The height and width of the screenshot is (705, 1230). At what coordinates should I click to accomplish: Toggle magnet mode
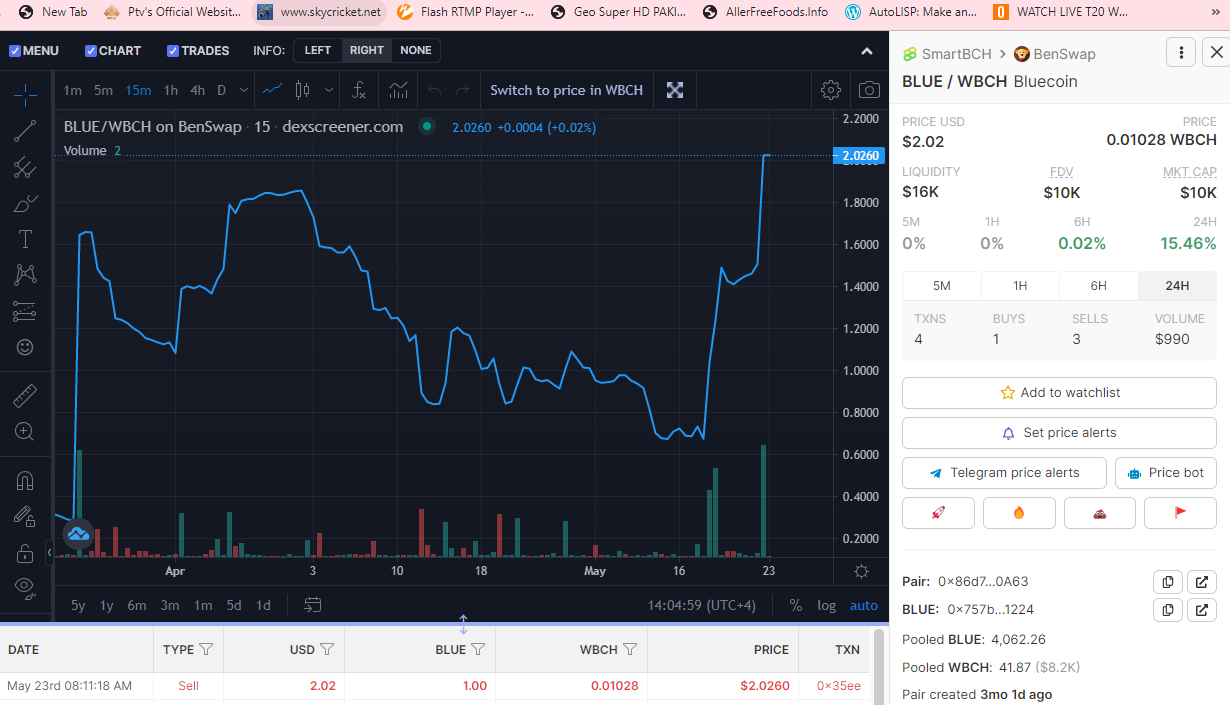(x=25, y=481)
